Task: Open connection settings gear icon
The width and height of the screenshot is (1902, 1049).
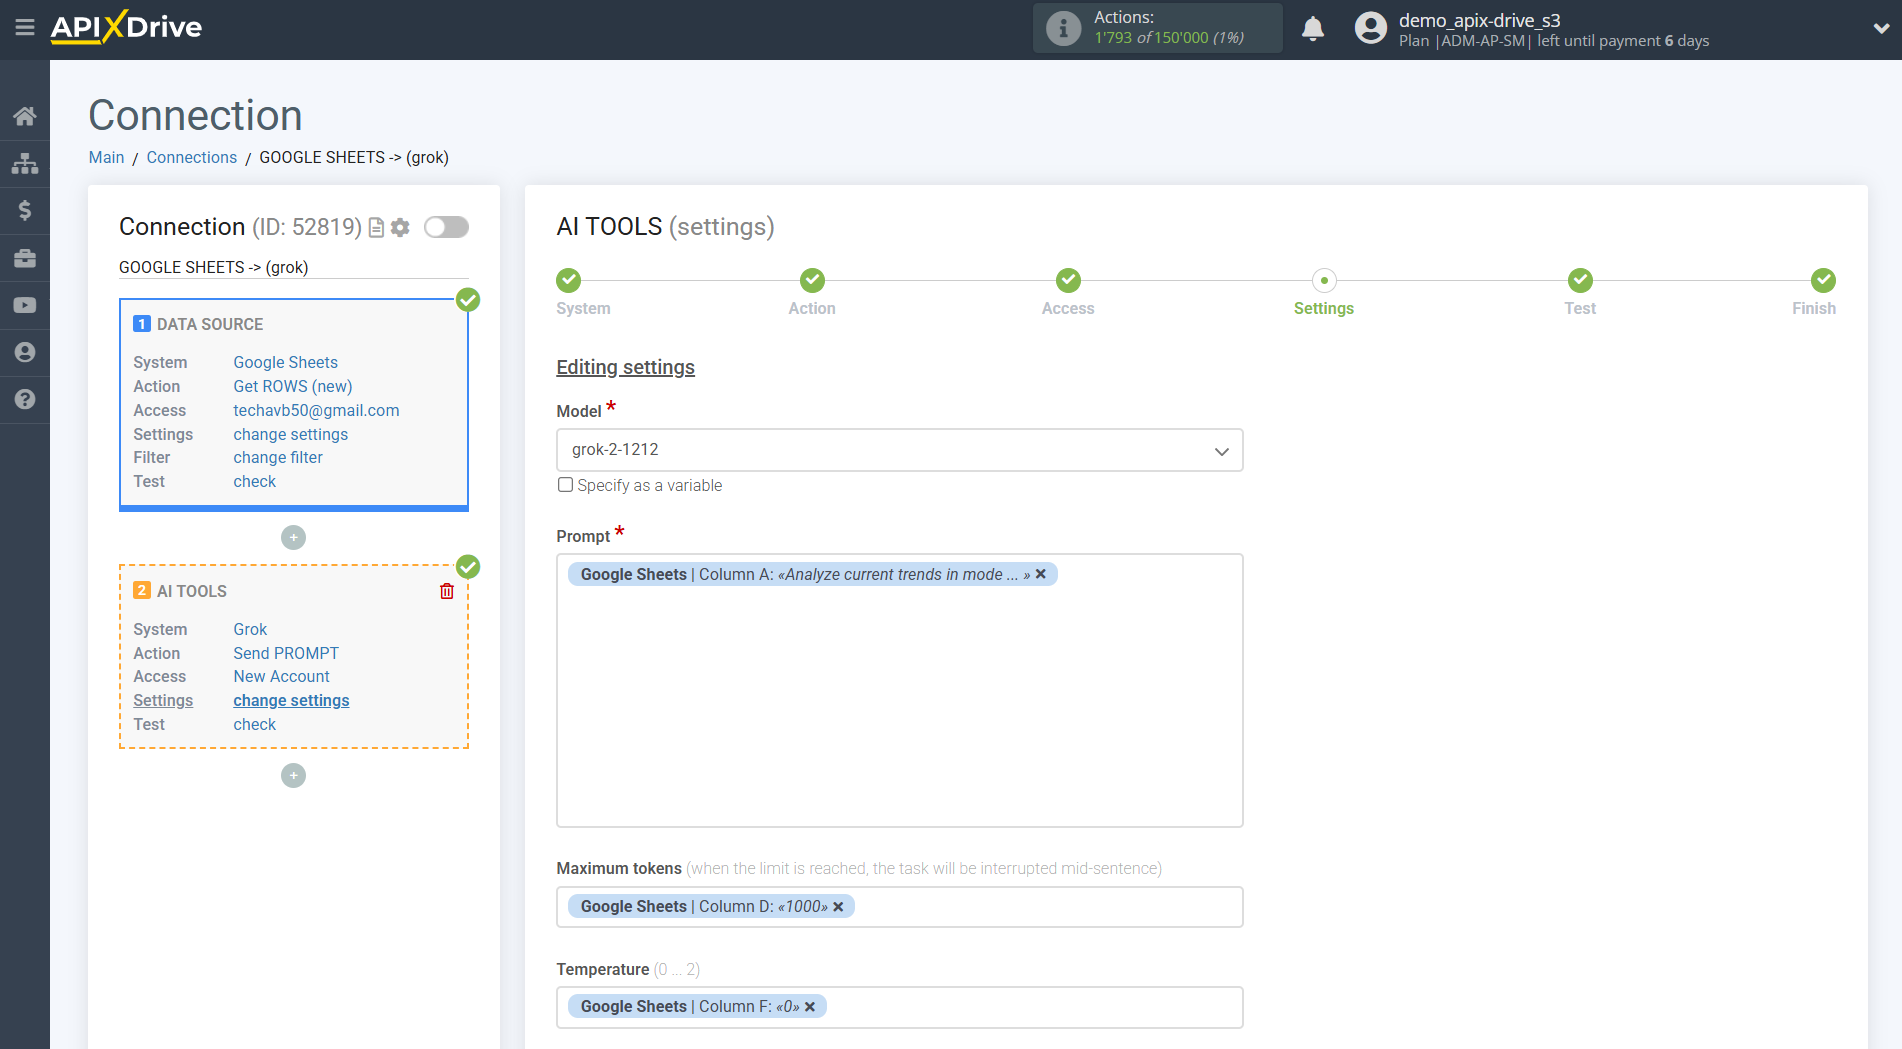Action: point(401,228)
